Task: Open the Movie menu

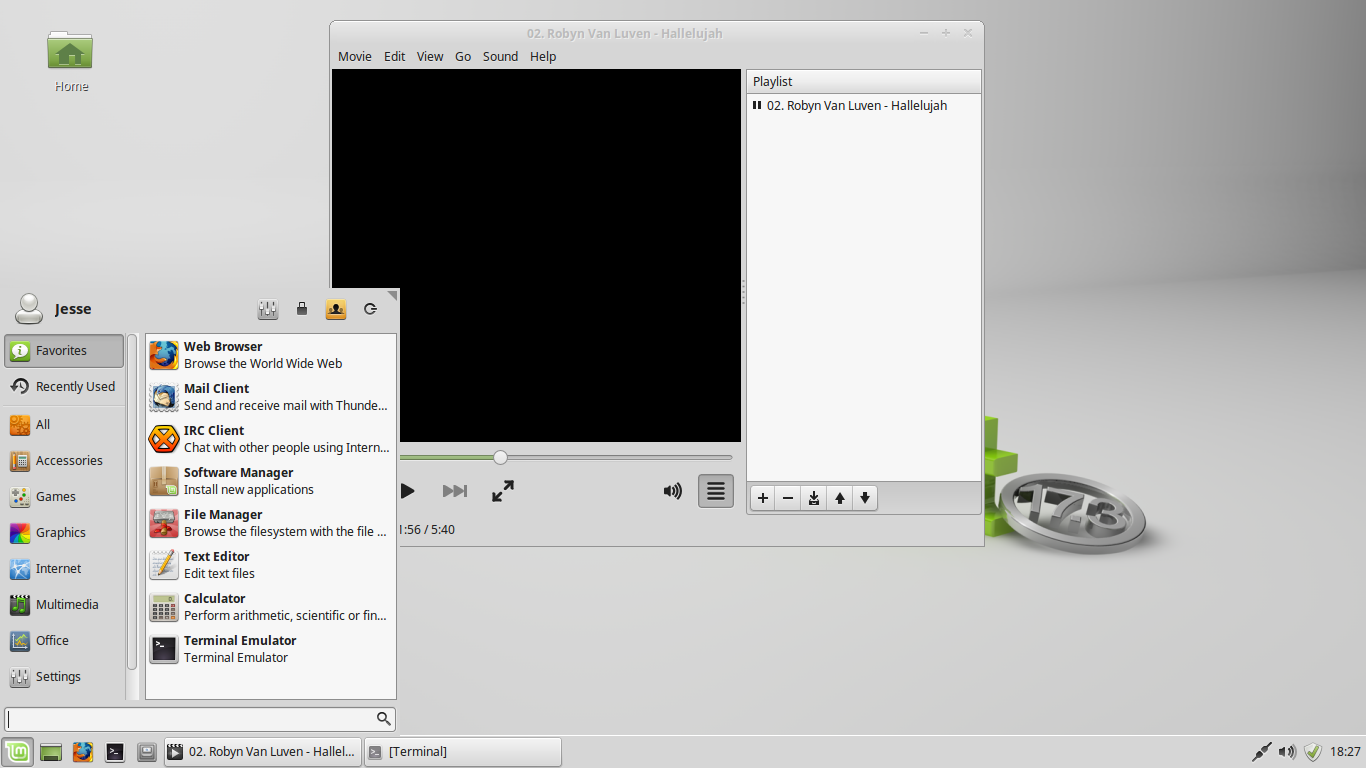Action: [355, 56]
